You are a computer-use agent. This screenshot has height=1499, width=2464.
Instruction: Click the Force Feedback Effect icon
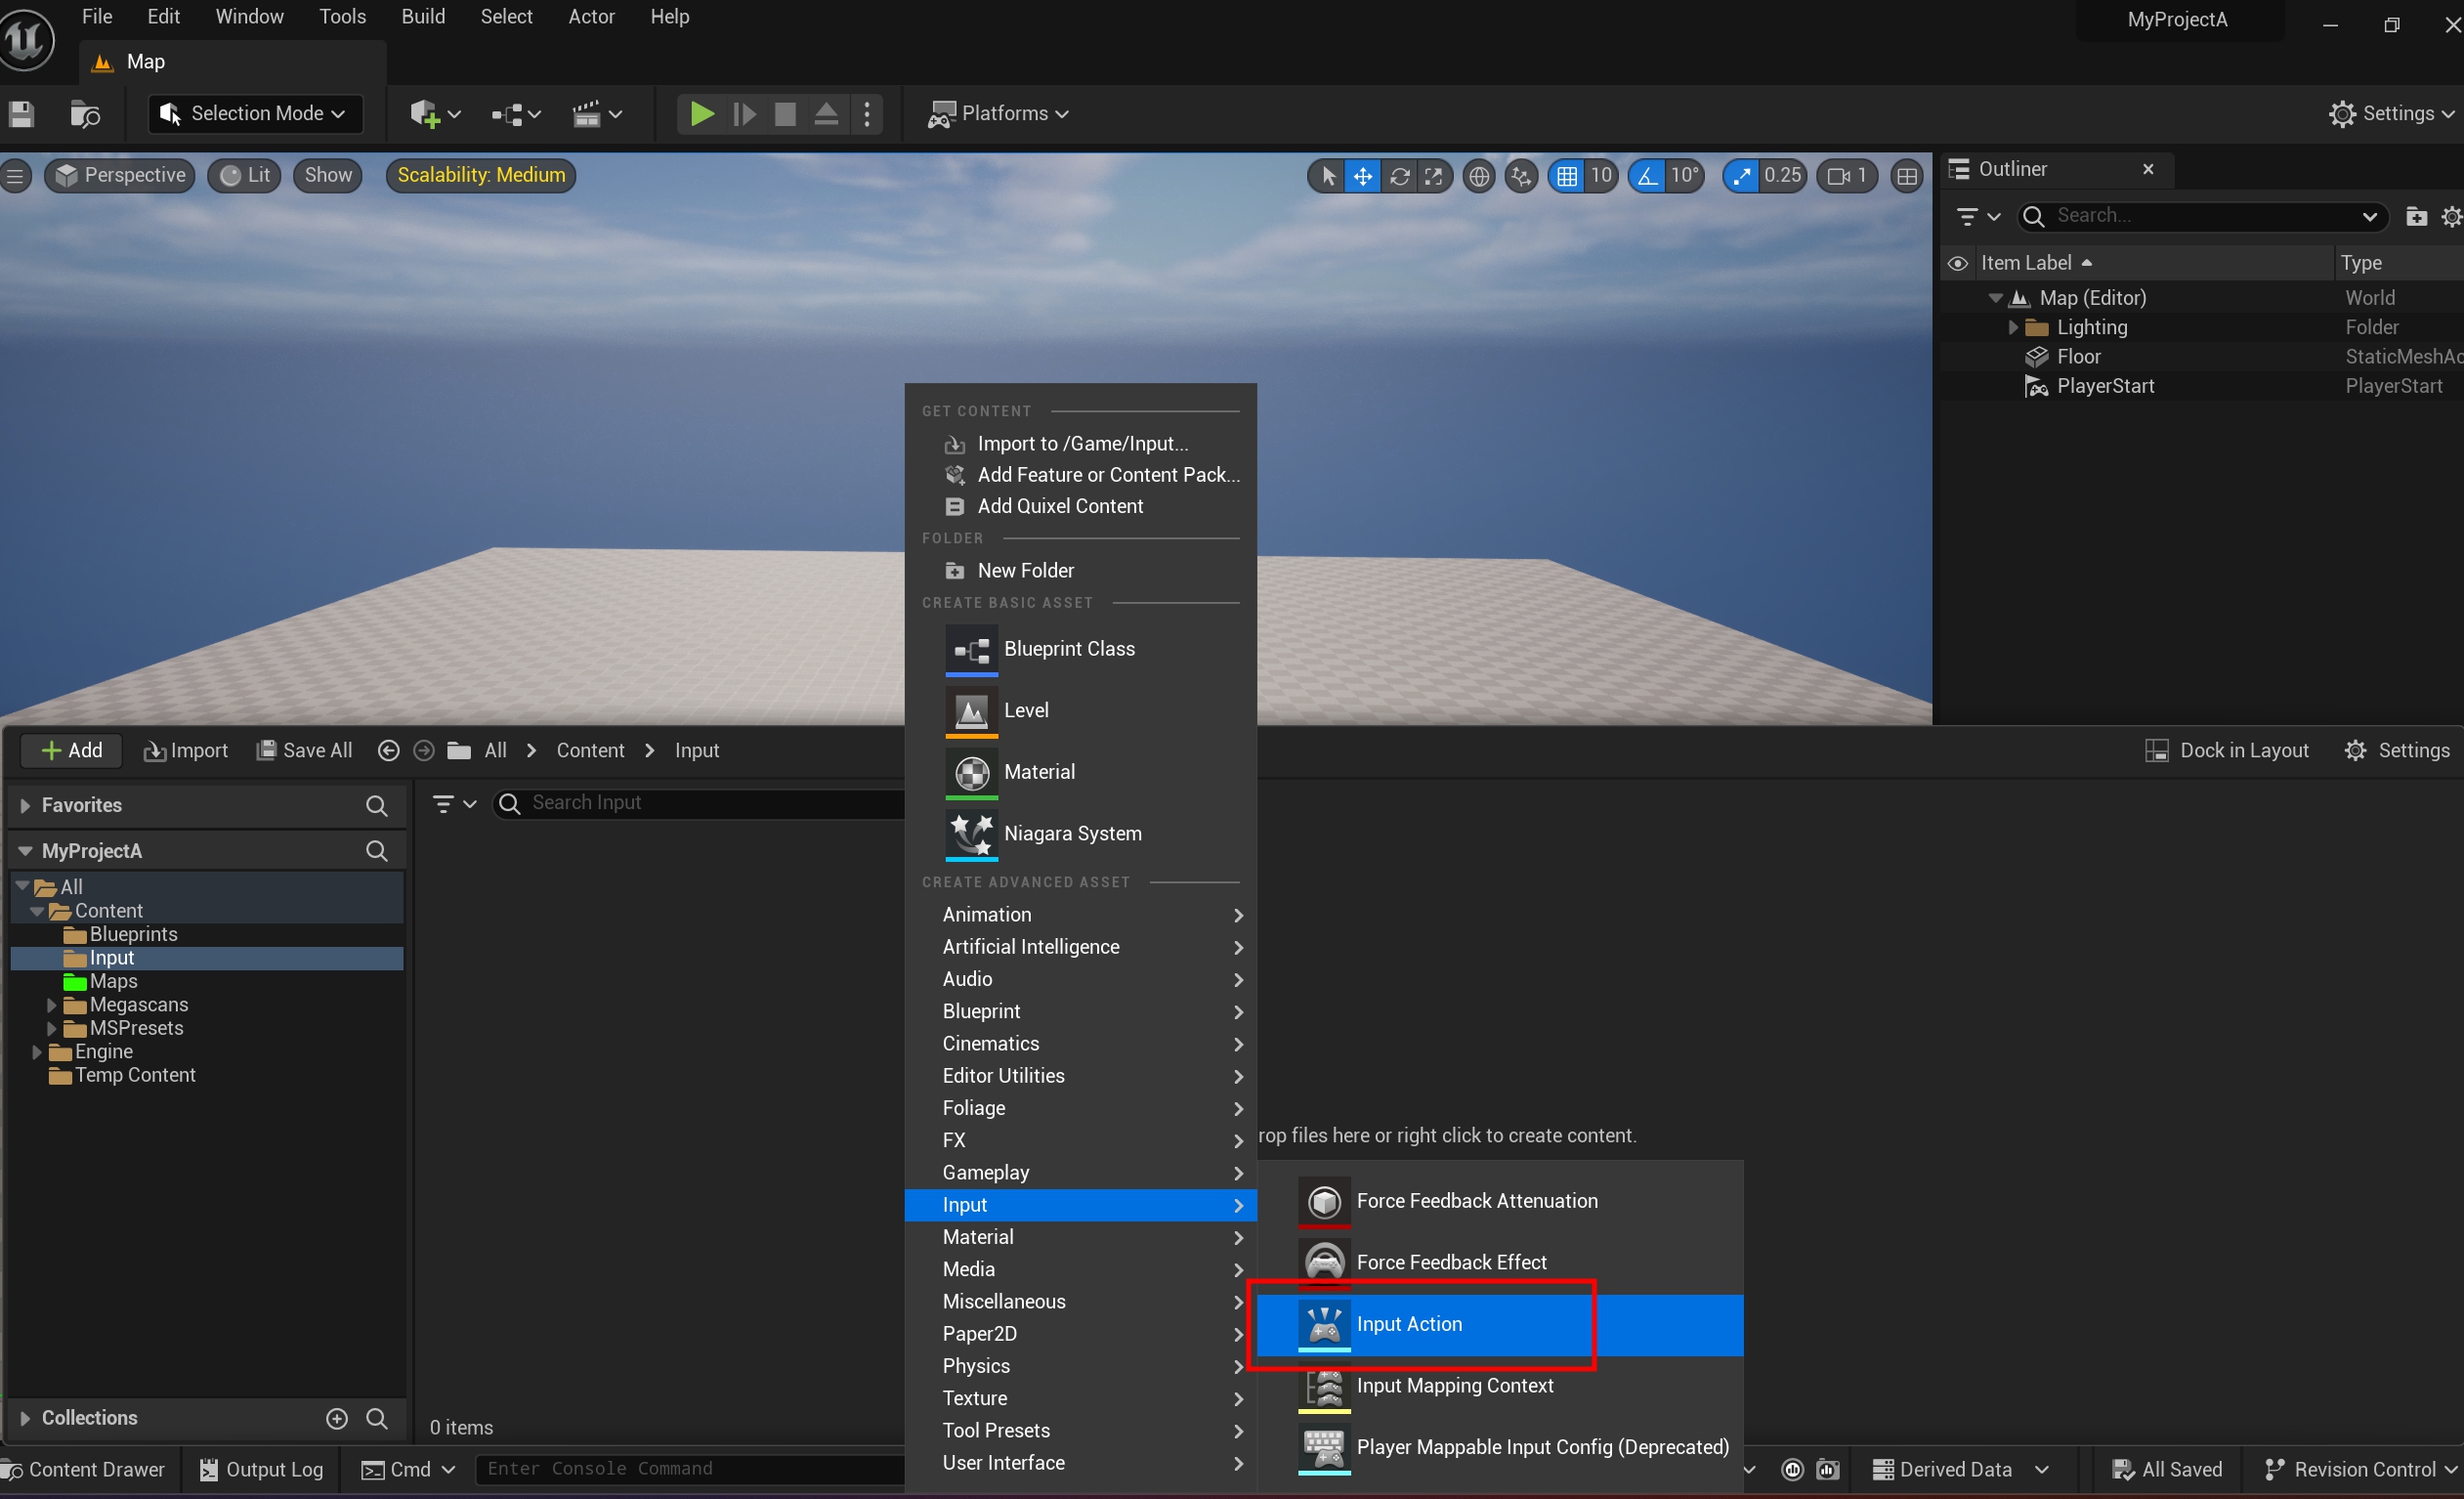1323,1262
